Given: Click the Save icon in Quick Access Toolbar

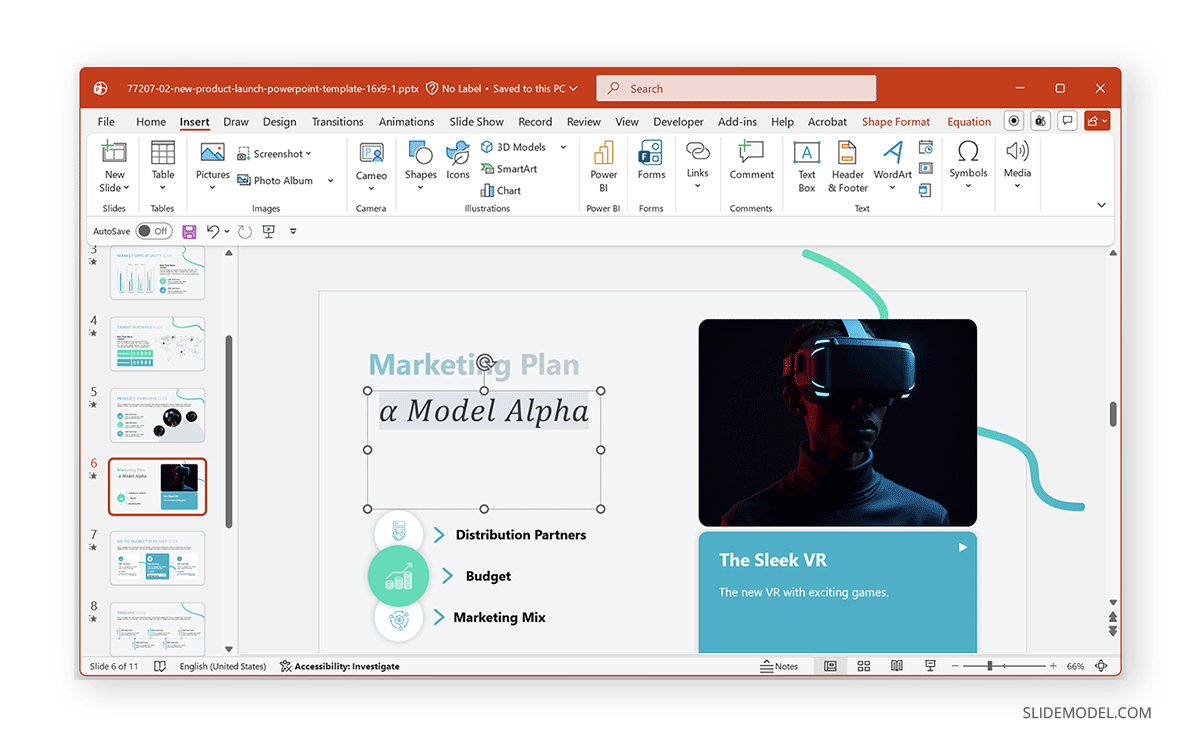Looking at the screenshot, I should click(189, 231).
